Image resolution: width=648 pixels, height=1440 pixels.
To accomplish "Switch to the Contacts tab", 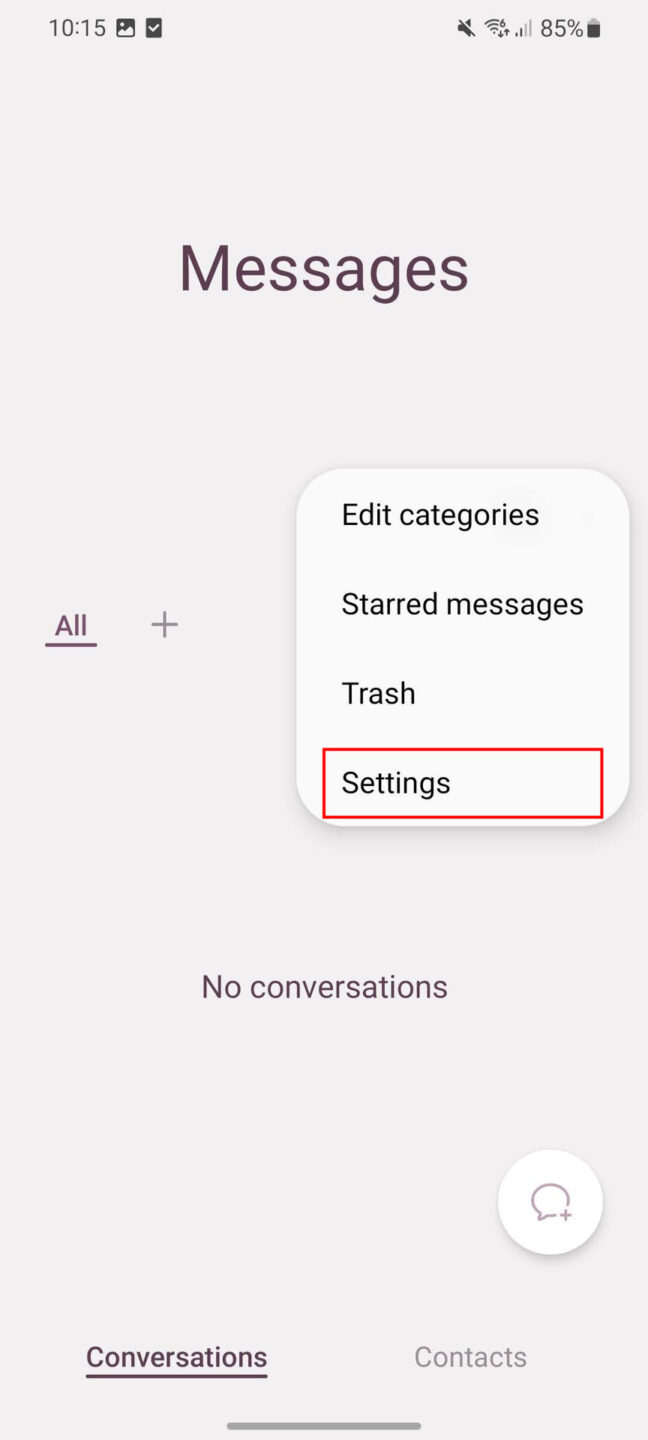I will point(470,1357).
